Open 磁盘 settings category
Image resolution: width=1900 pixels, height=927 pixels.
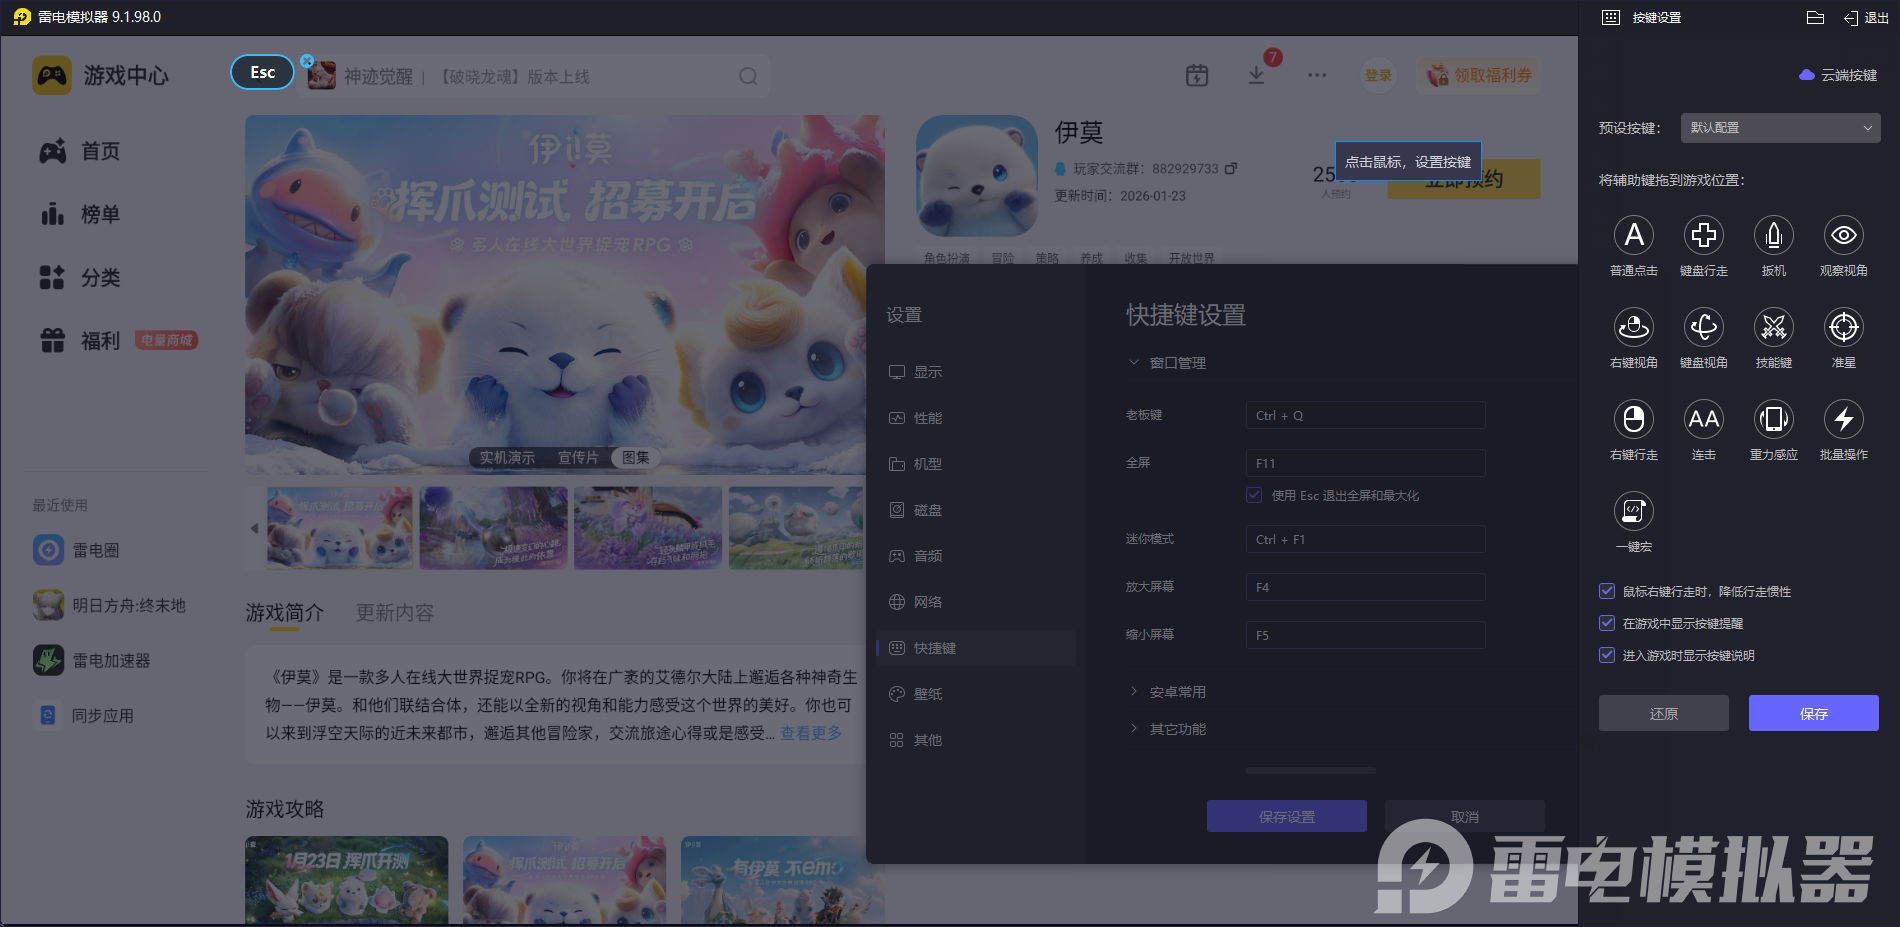(976, 510)
